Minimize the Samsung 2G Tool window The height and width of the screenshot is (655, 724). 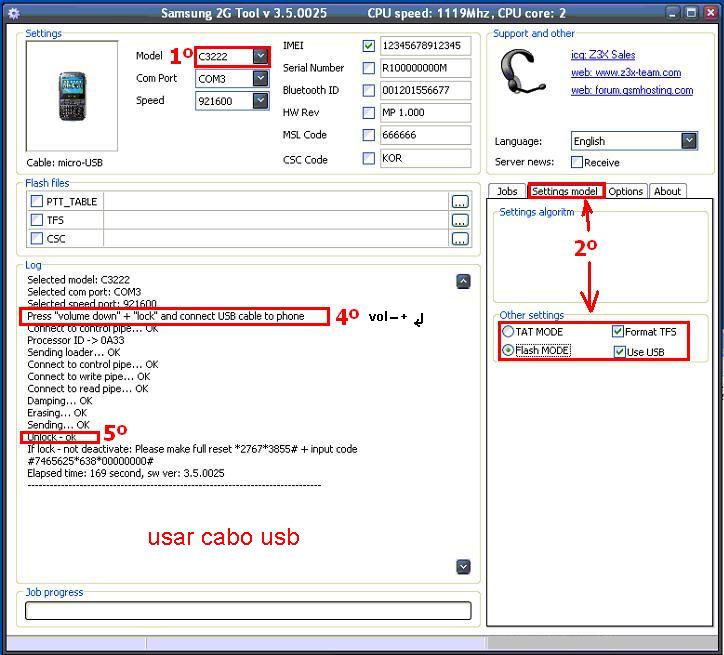click(672, 13)
